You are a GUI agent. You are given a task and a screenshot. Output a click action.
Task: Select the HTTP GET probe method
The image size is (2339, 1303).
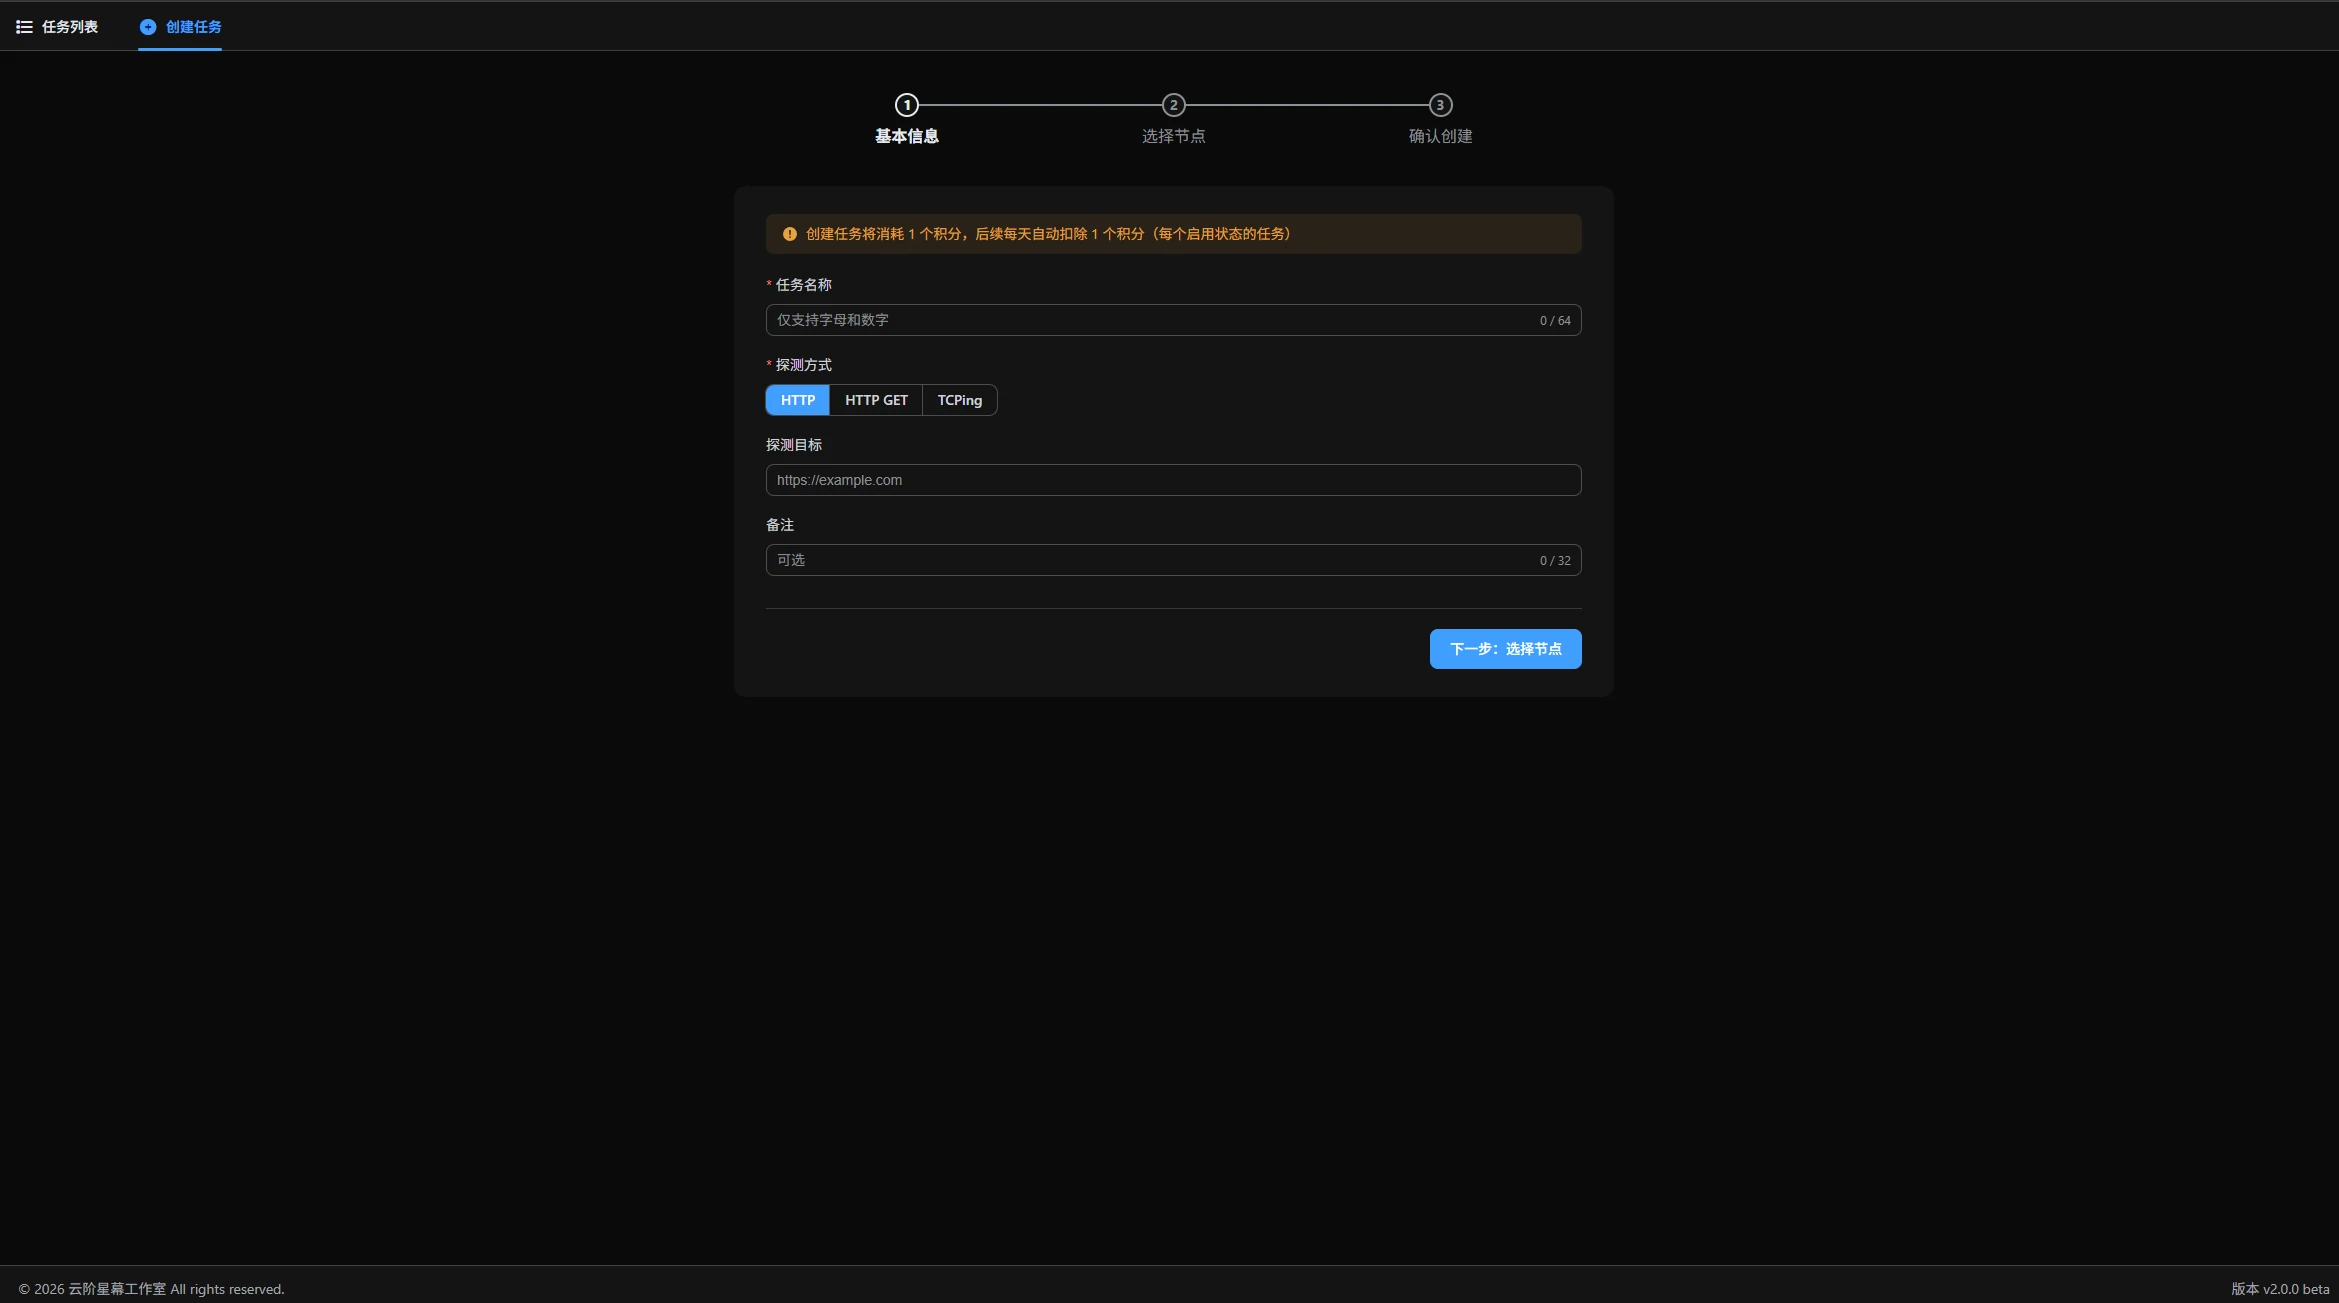pos(876,400)
